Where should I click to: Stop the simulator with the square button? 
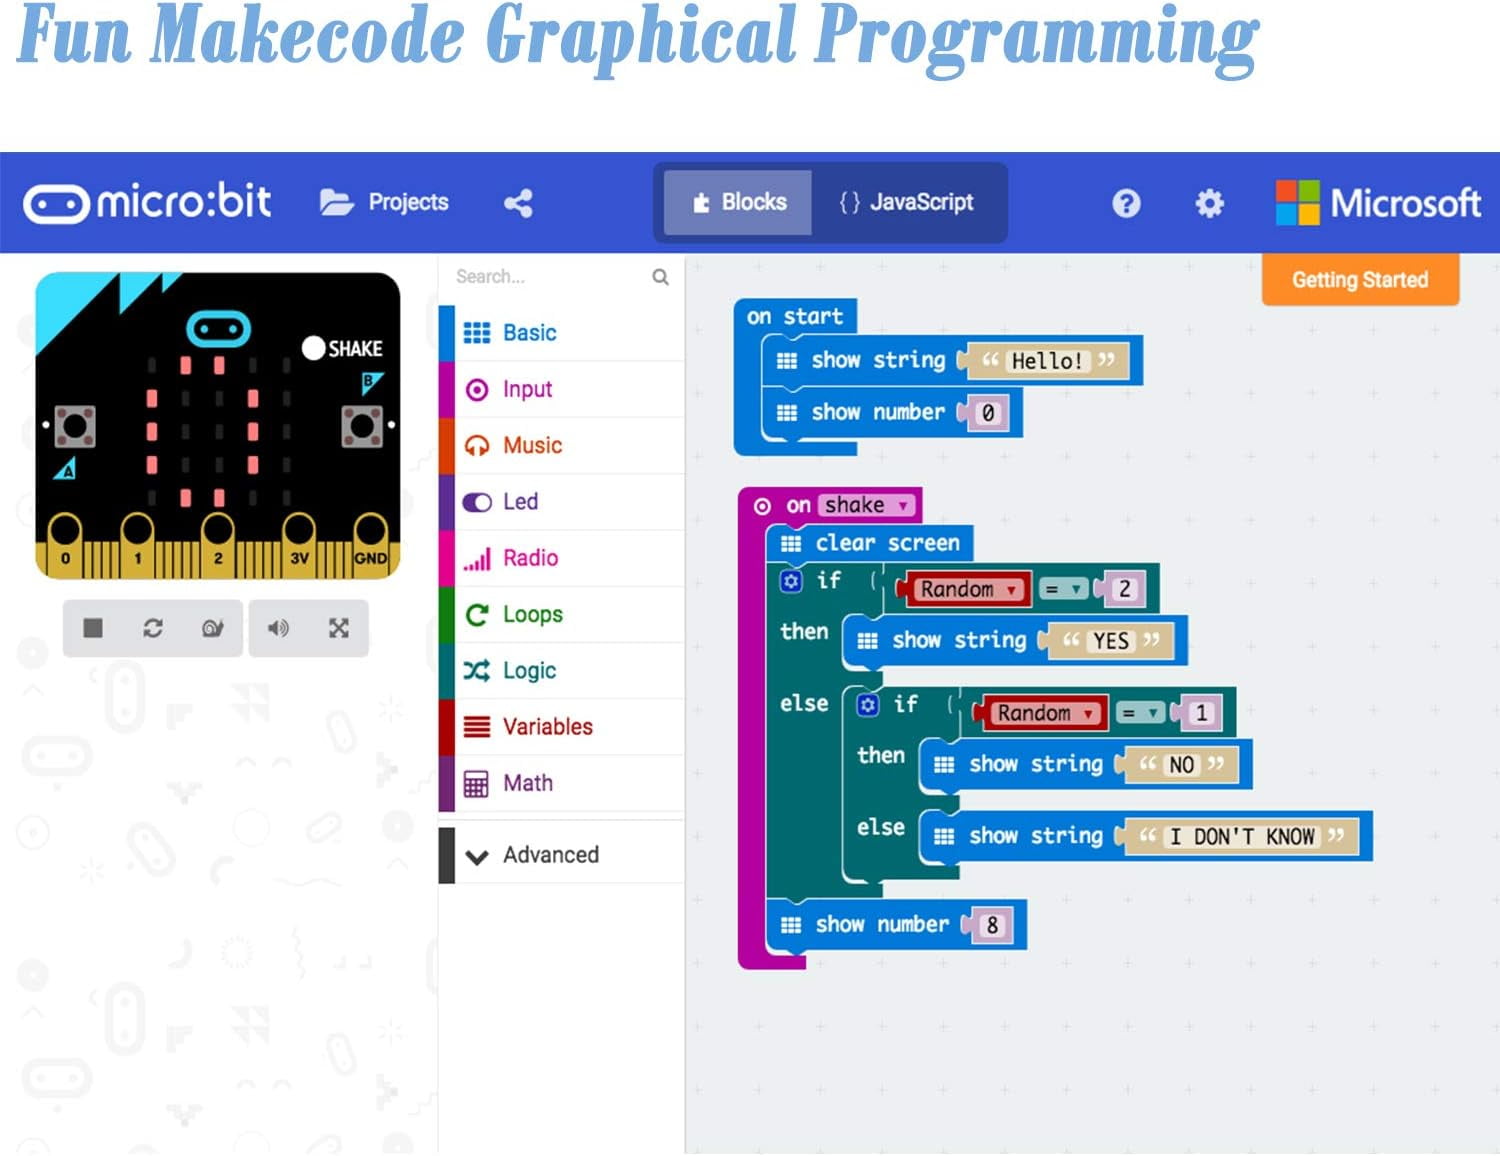coord(93,628)
